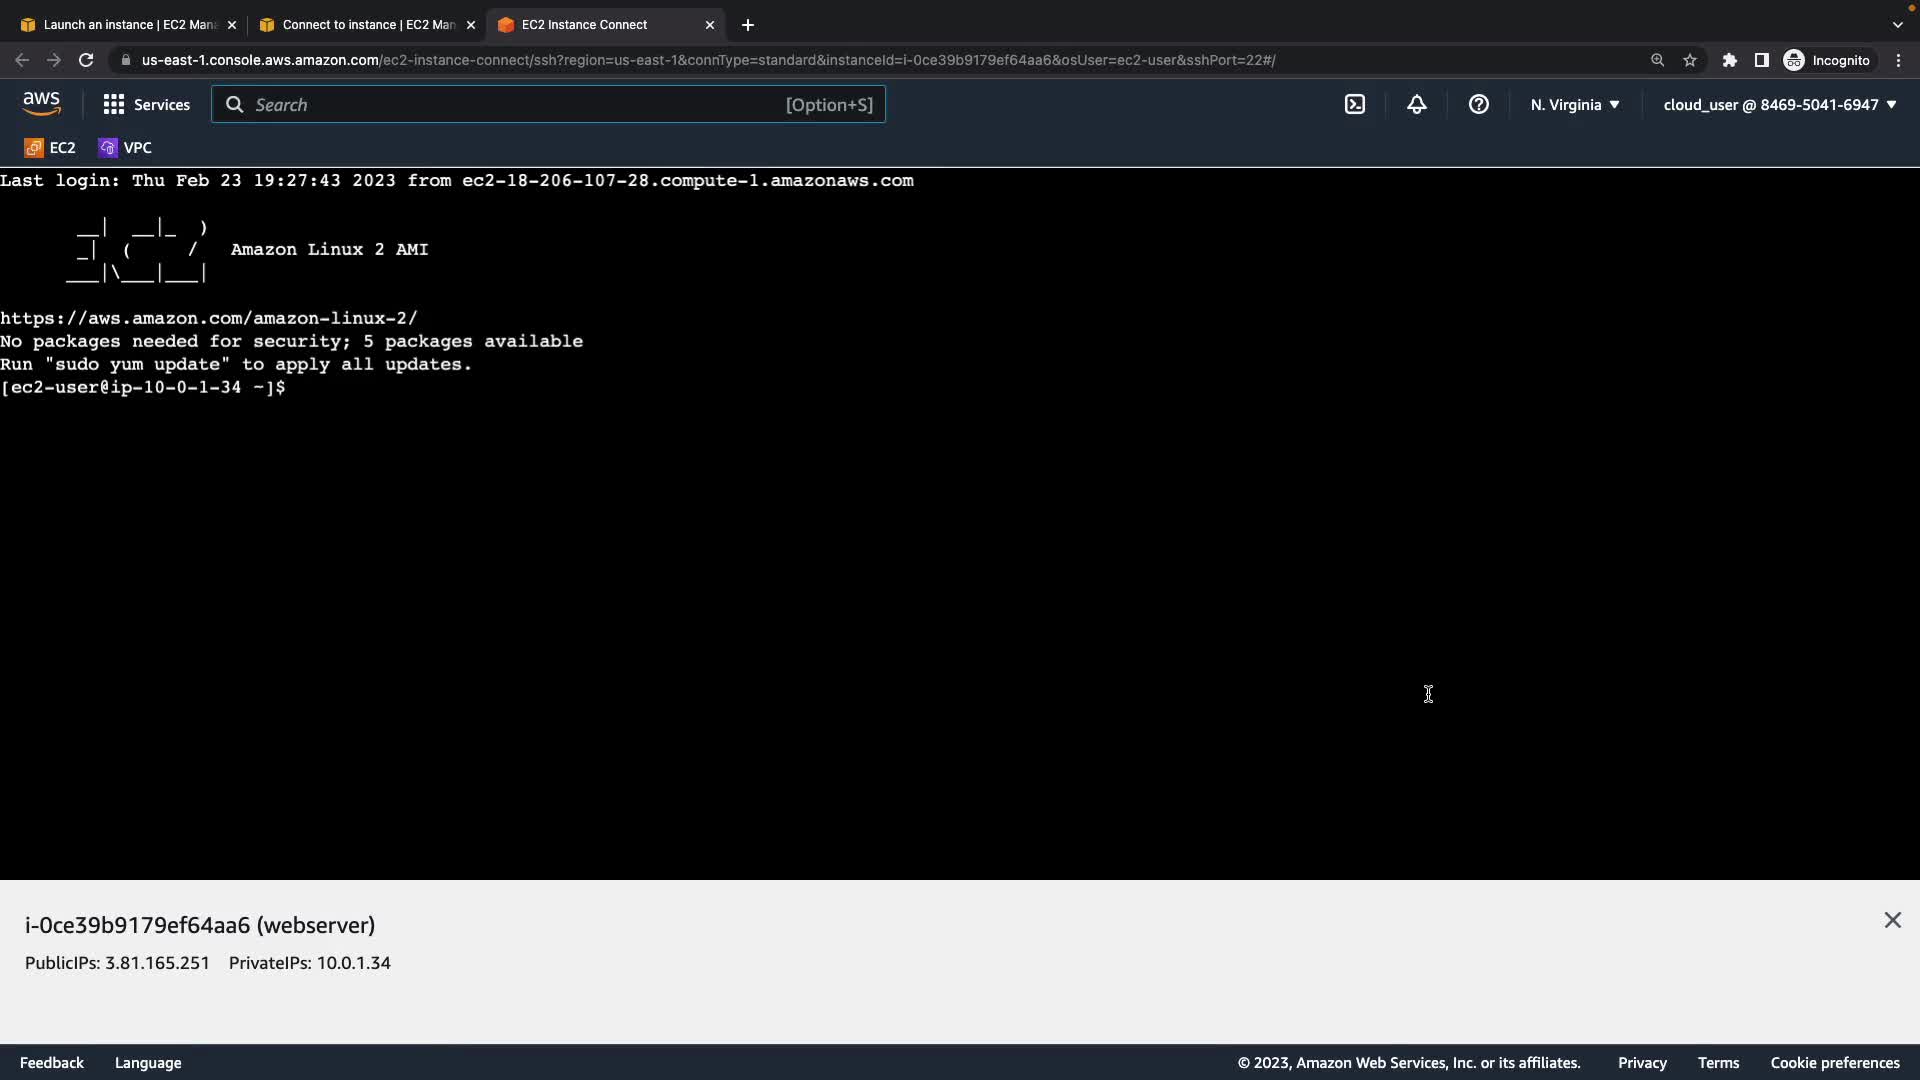Open VPC shortcut in favorites bar
The image size is (1920, 1080).
coord(125,148)
